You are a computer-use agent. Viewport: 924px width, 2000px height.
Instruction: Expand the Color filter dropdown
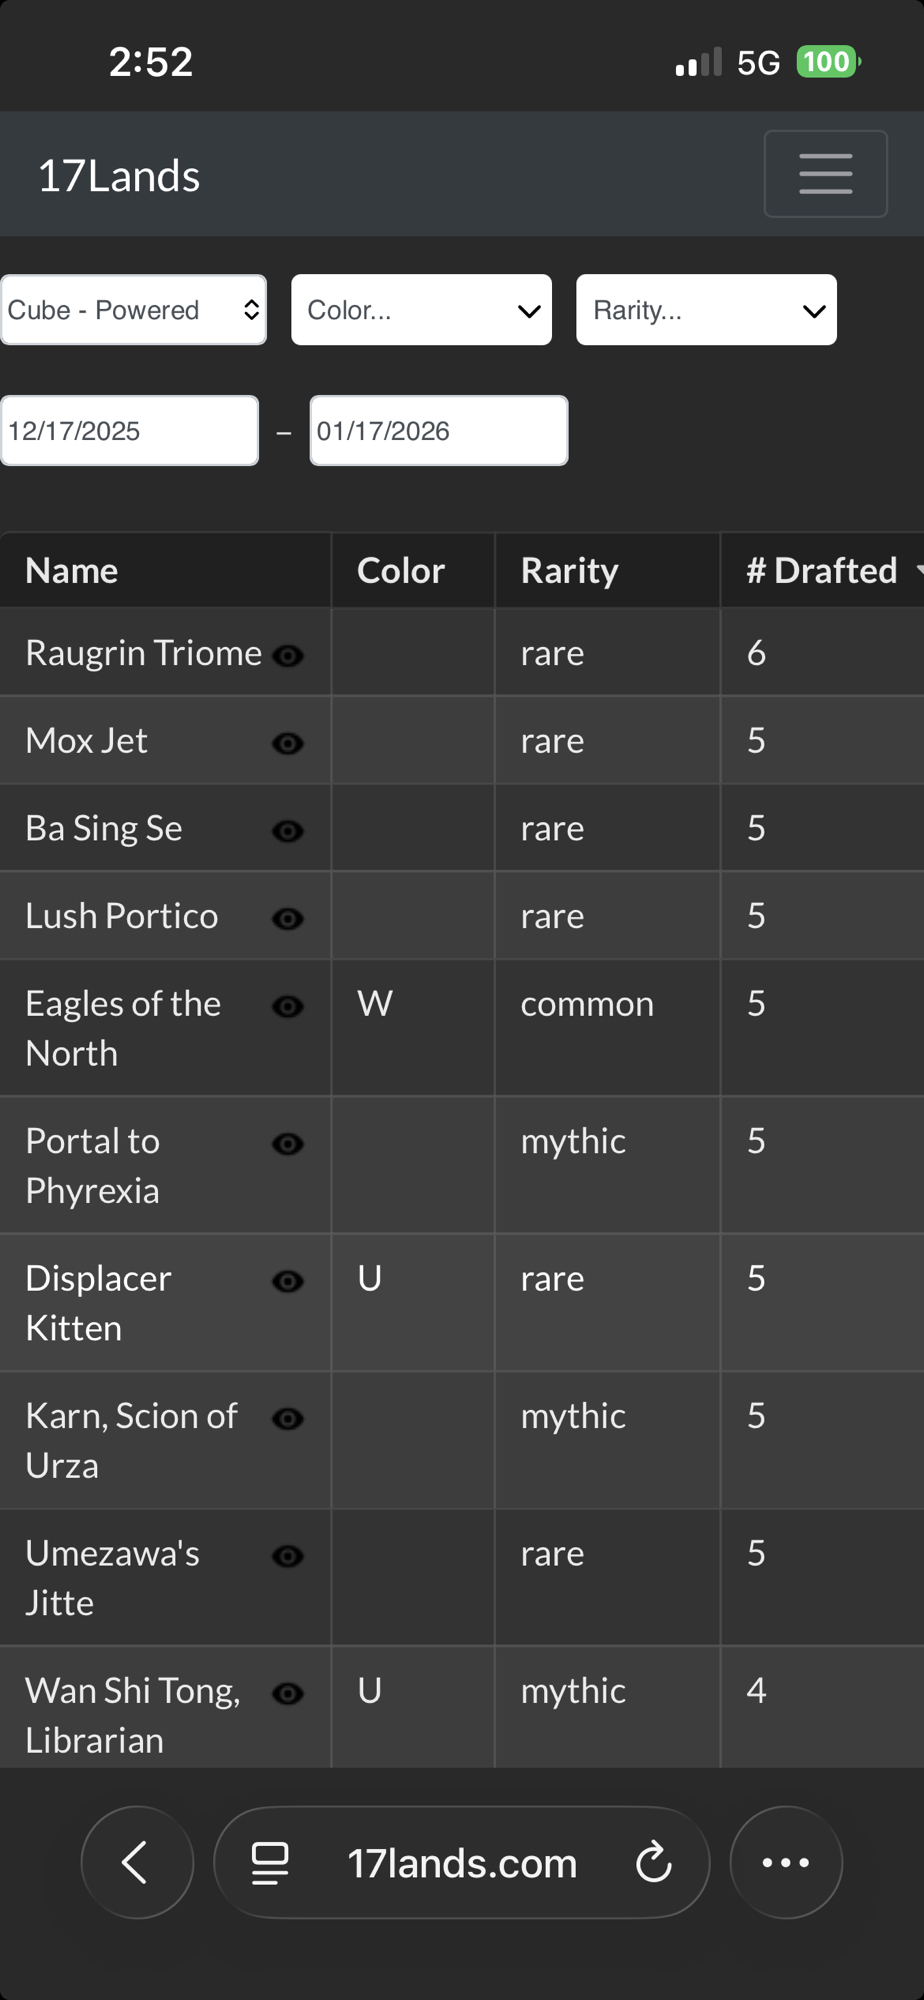[421, 310]
